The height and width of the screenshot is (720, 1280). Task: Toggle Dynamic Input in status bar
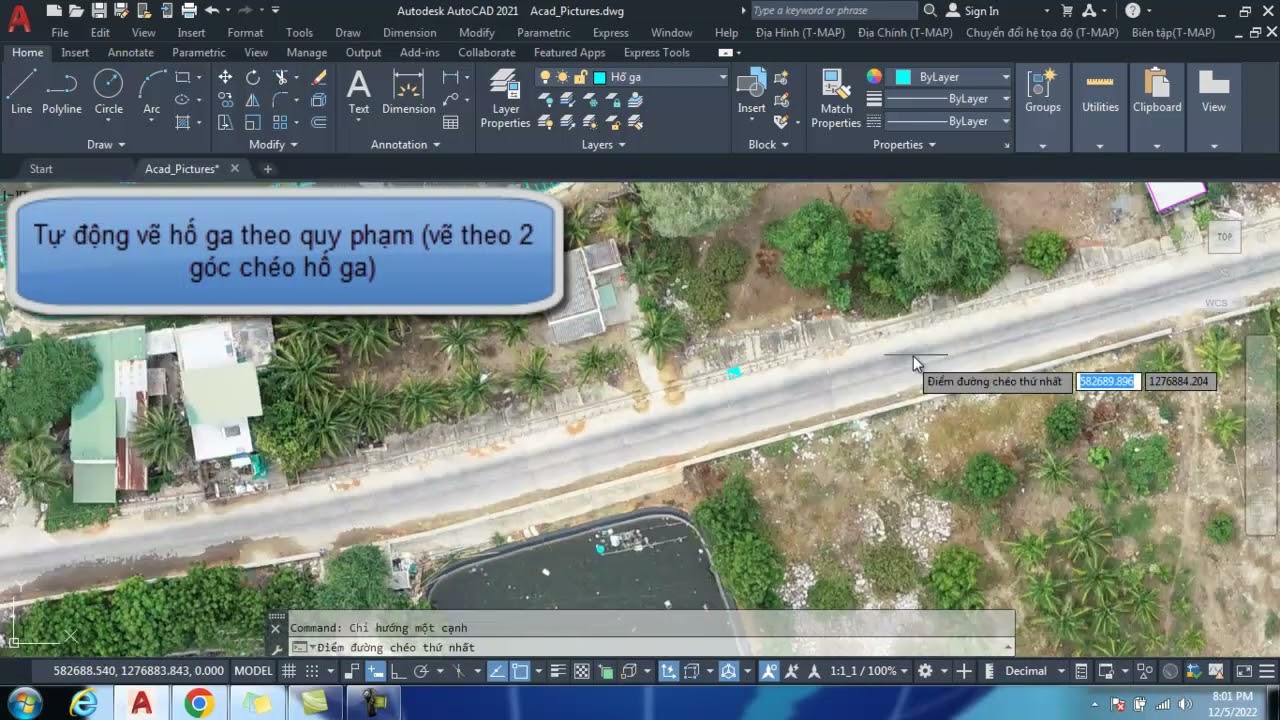[x=375, y=671]
